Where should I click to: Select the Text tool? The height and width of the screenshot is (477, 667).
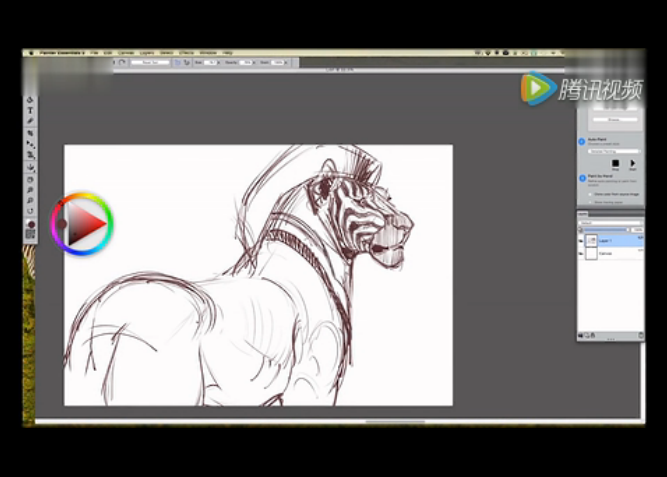click(x=30, y=111)
